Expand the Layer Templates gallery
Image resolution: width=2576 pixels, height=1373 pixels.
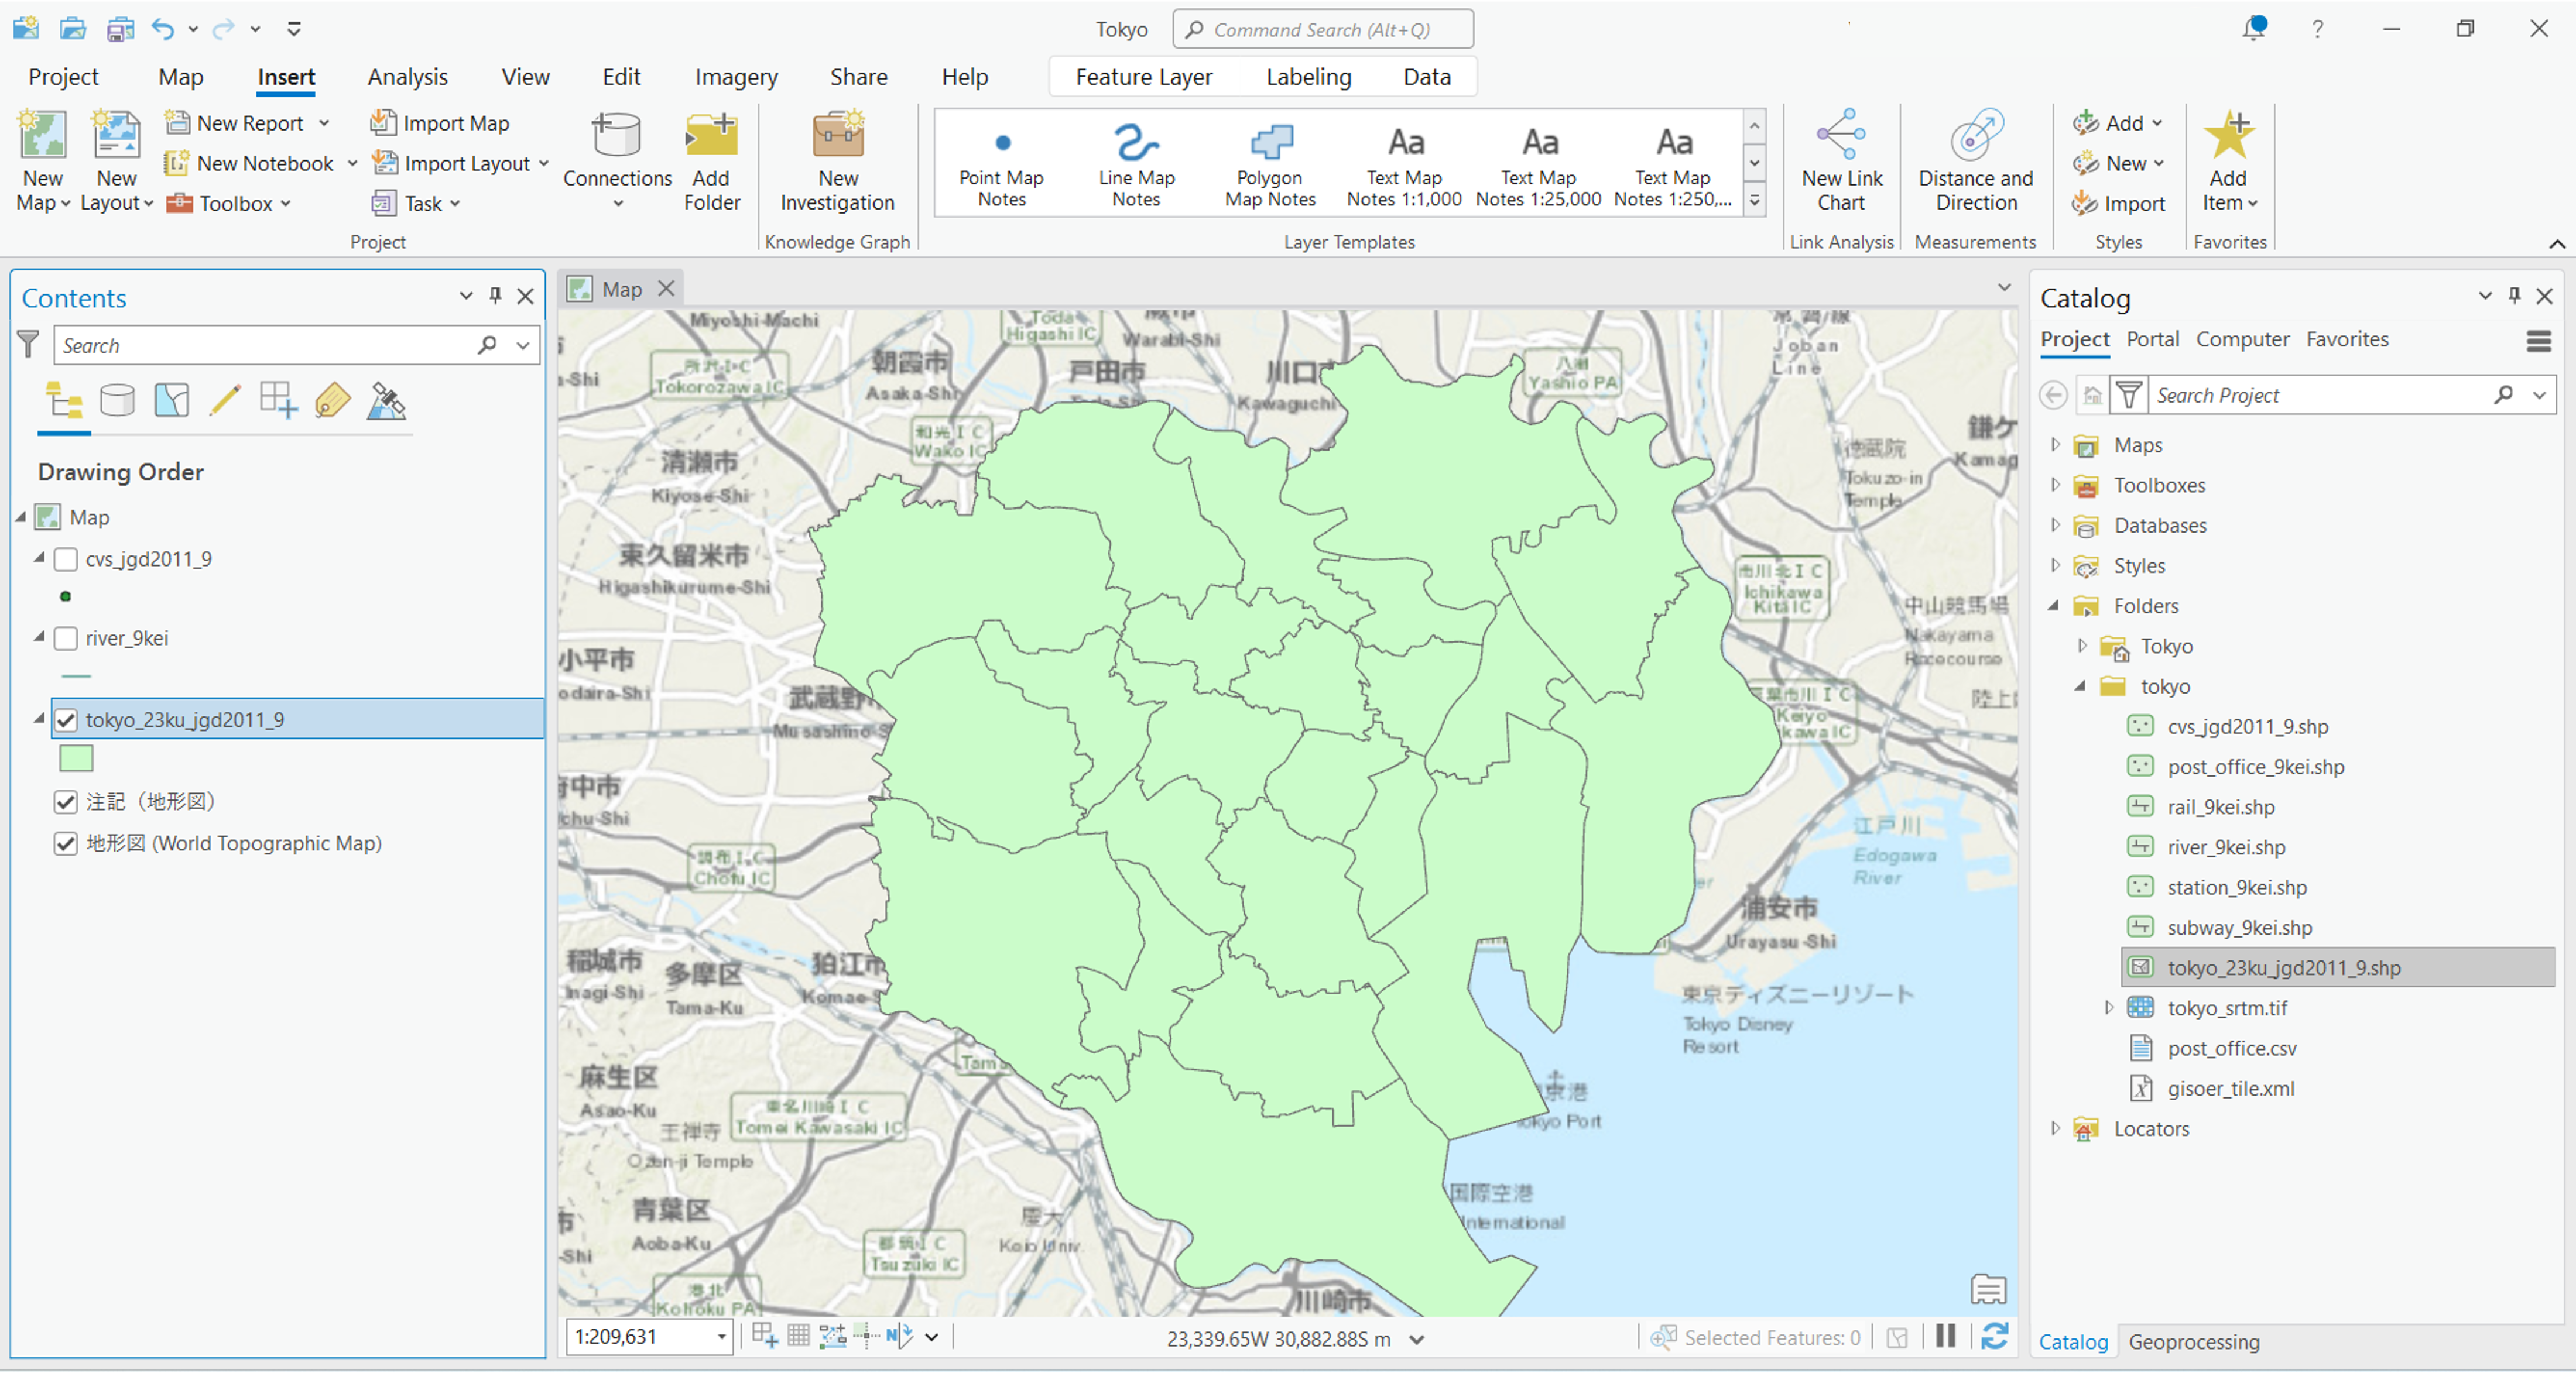pos(1754,201)
